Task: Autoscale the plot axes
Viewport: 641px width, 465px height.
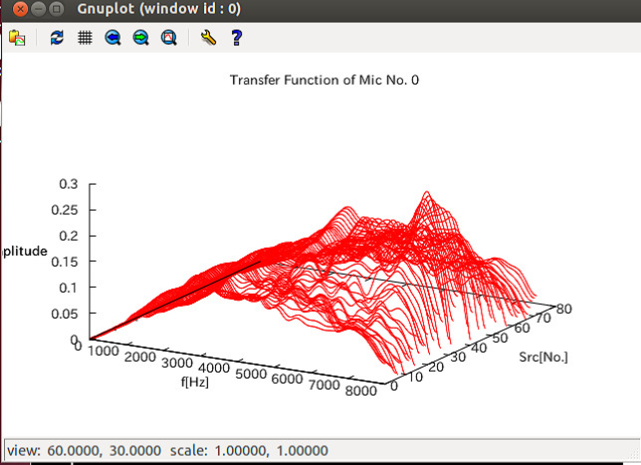Action: pos(169,38)
